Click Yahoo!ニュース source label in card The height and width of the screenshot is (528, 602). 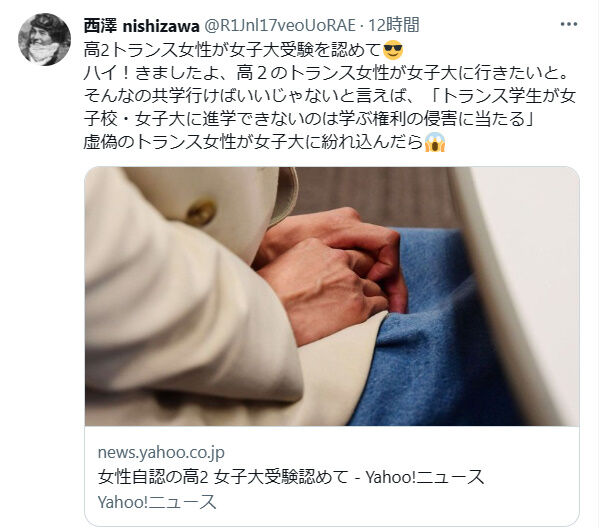coord(157,502)
